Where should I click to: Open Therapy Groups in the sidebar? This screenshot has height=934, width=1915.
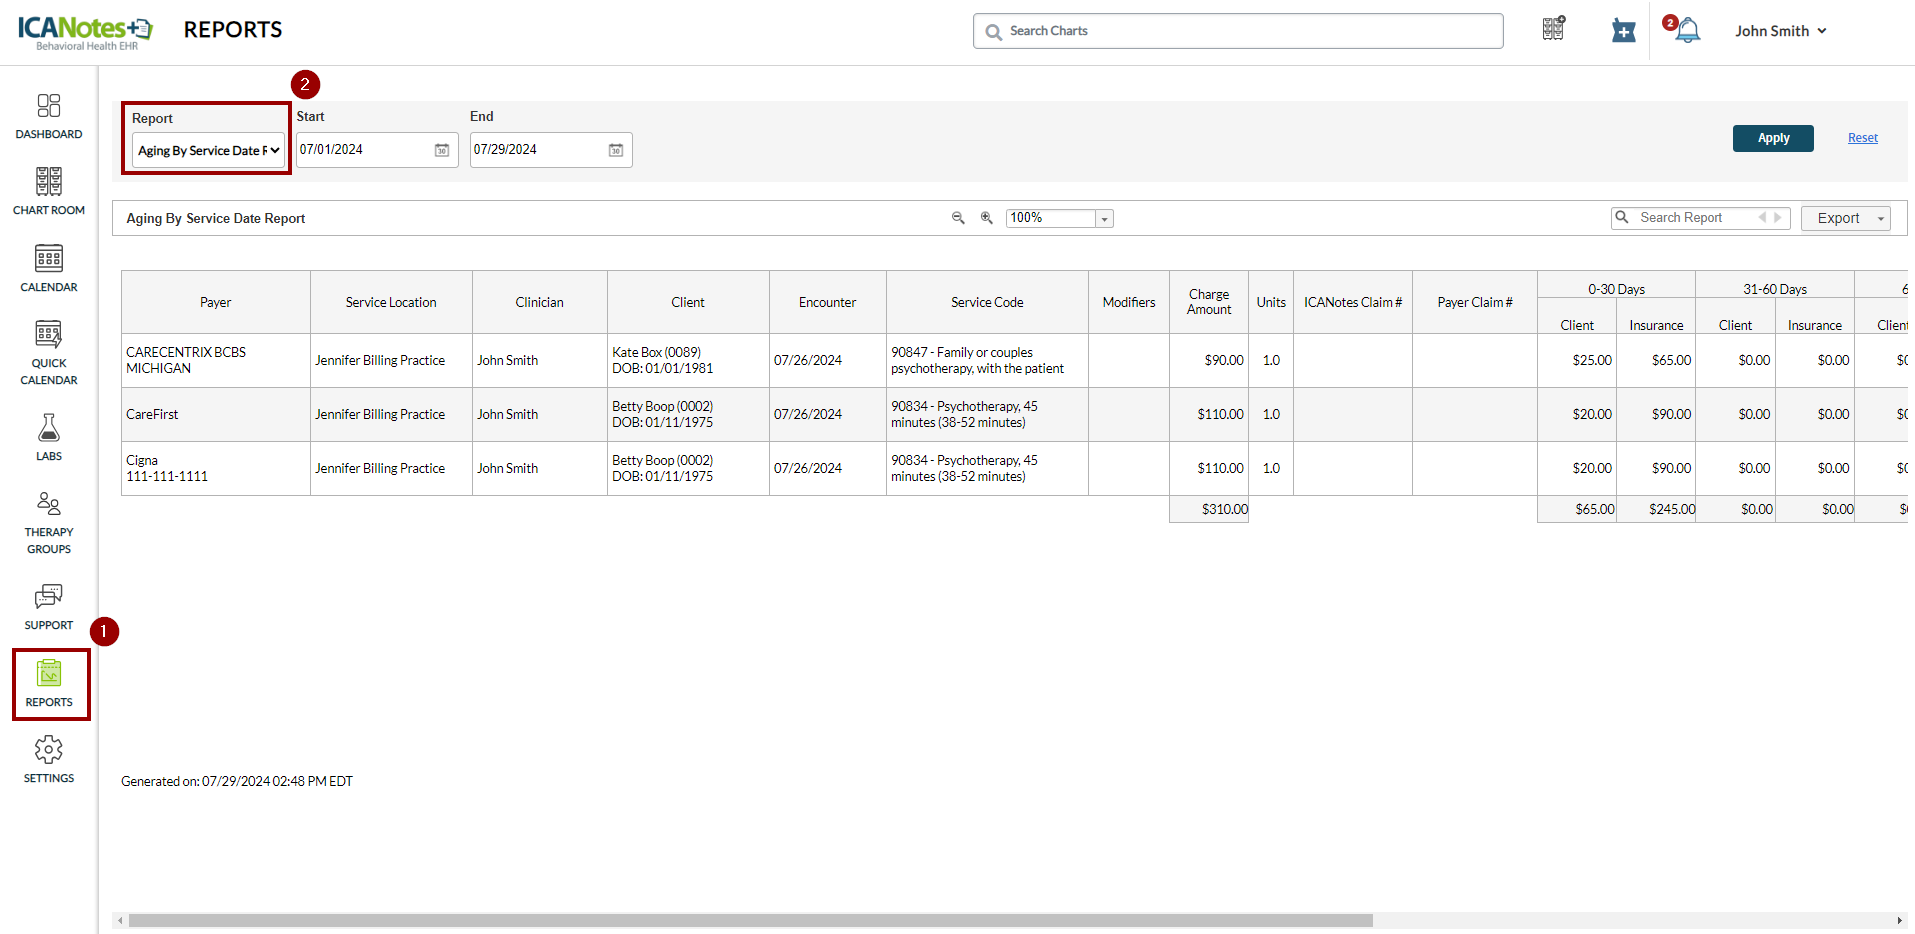48,522
